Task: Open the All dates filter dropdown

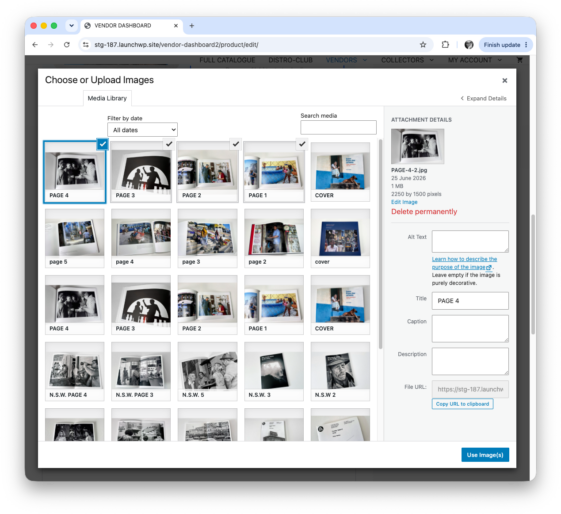Action: pos(142,130)
